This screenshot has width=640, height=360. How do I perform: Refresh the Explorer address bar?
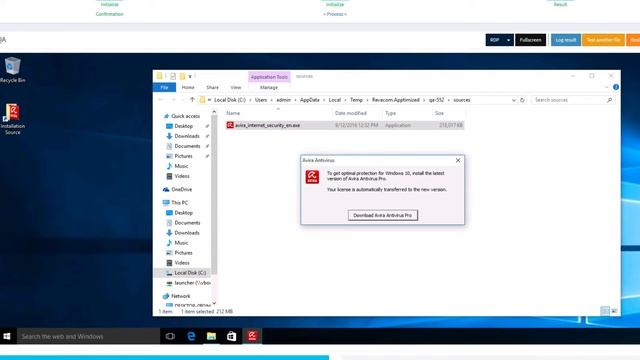522,100
